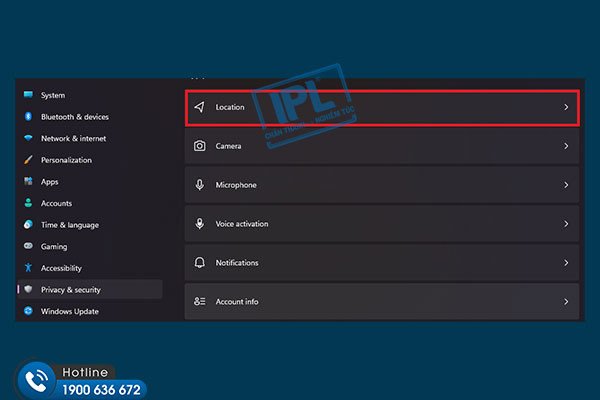Open Accessibility settings
The width and height of the screenshot is (600, 400).
61,268
